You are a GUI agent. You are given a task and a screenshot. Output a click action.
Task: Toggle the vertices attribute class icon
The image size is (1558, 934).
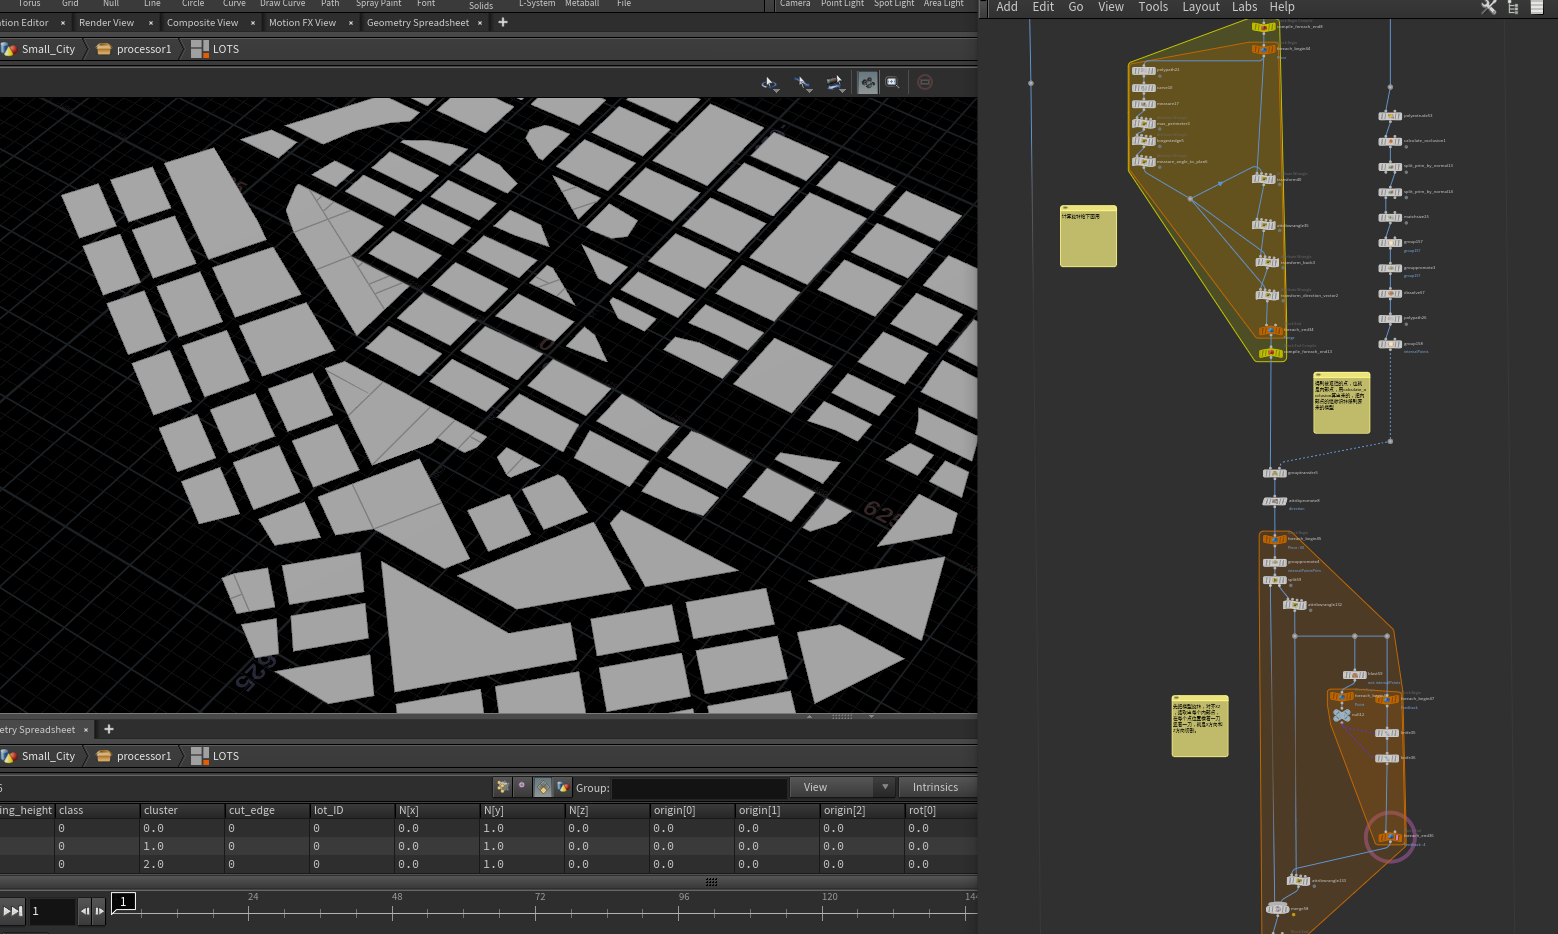tap(522, 787)
